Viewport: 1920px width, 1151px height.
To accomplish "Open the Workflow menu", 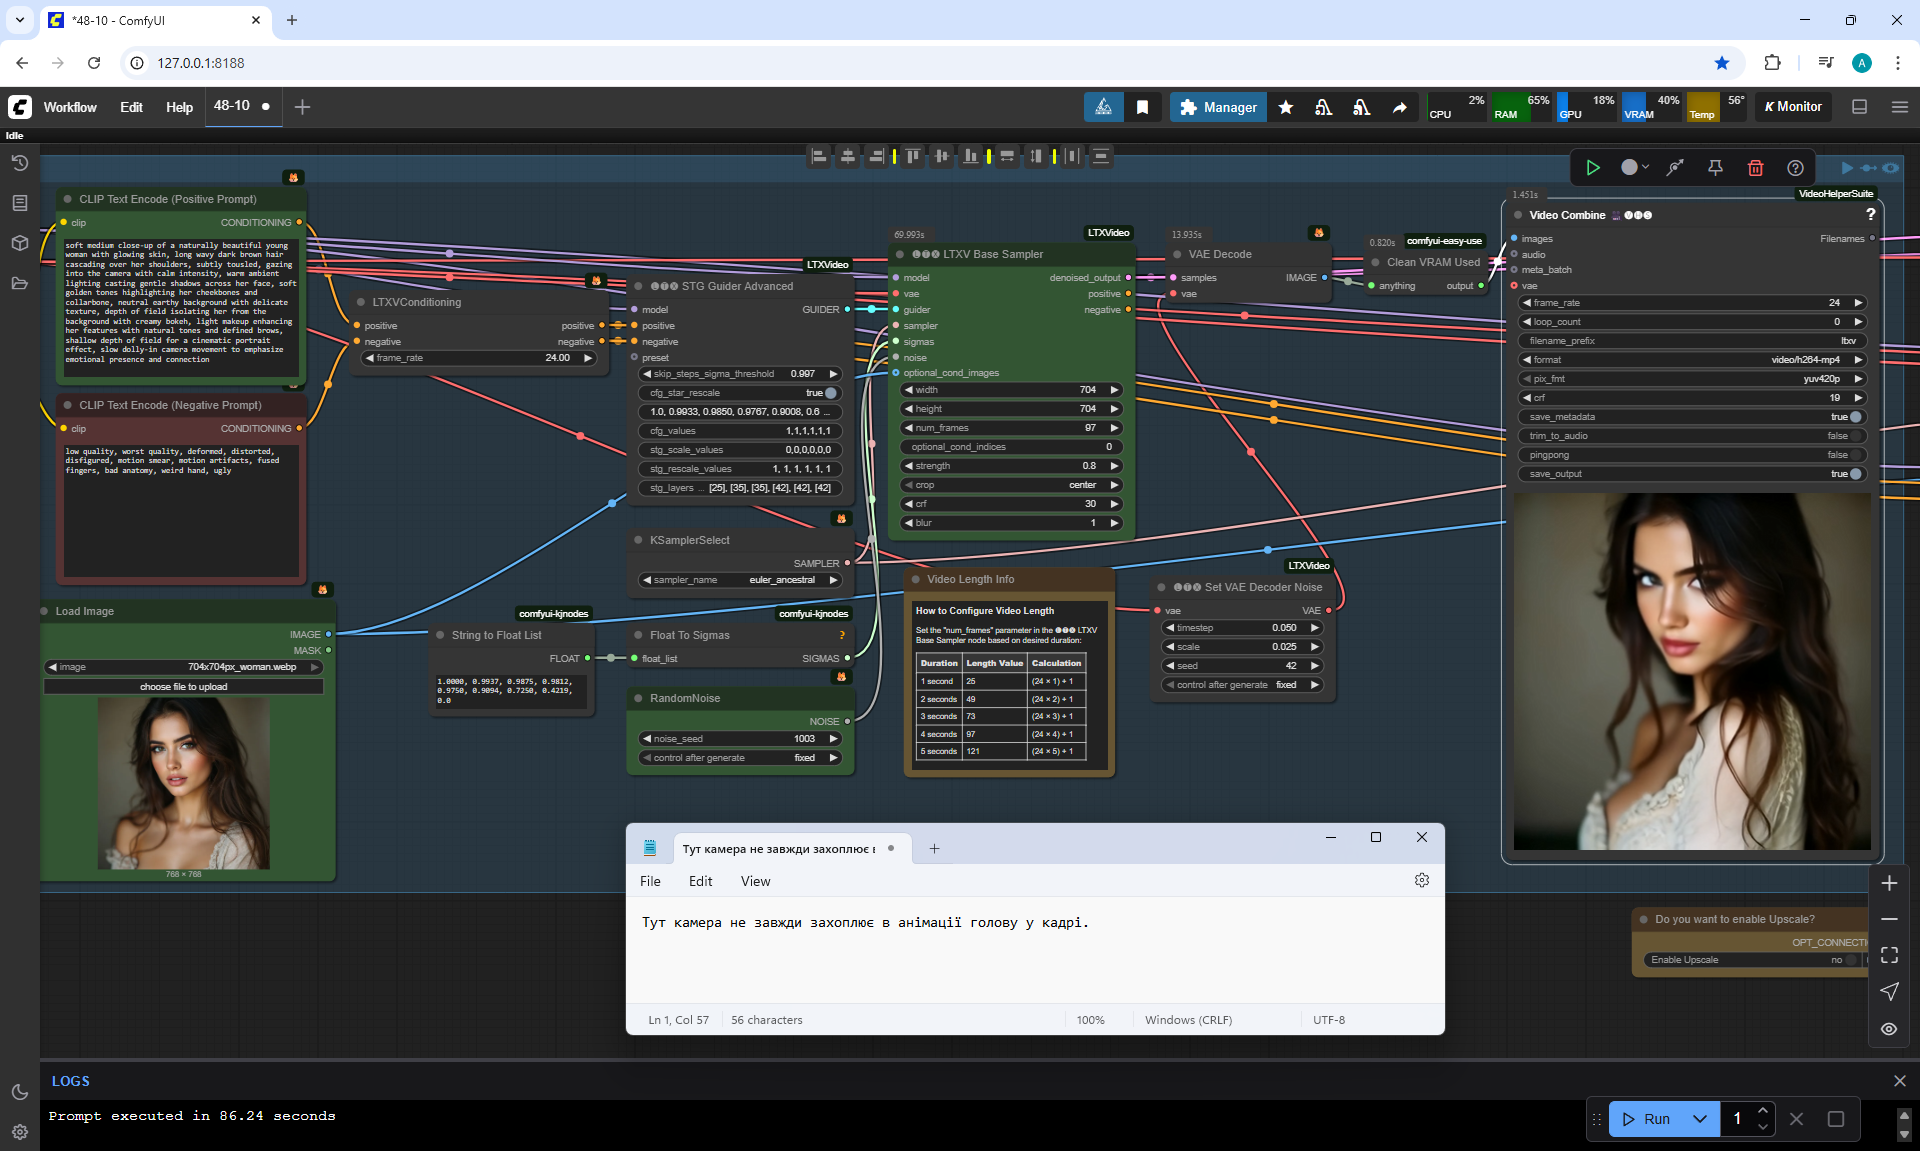I will pyautogui.click(x=70, y=107).
